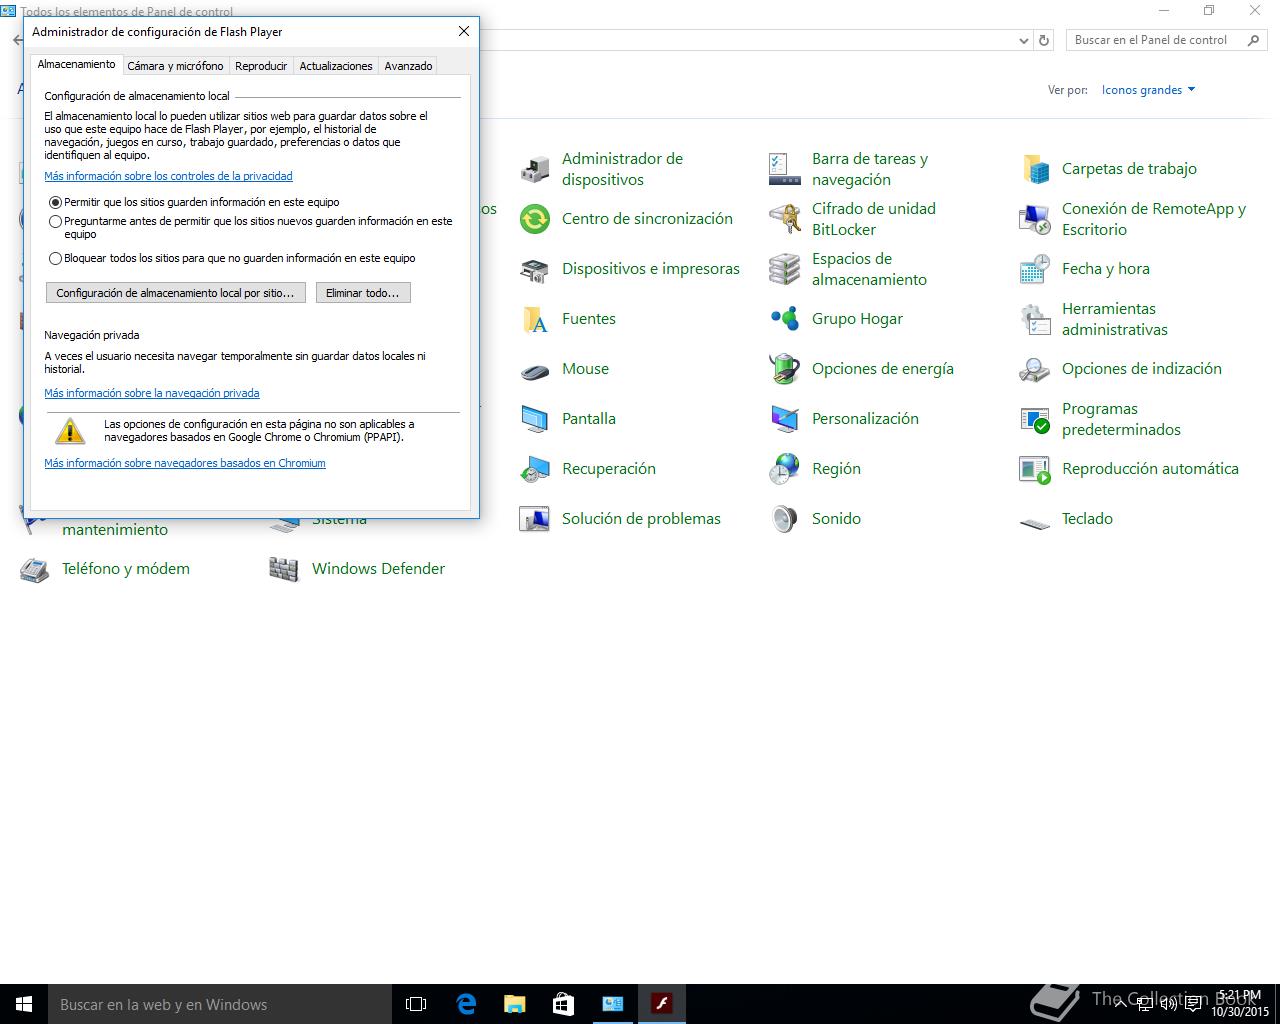Open the Sonido speaker icon

pyautogui.click(x=785, y=519)
